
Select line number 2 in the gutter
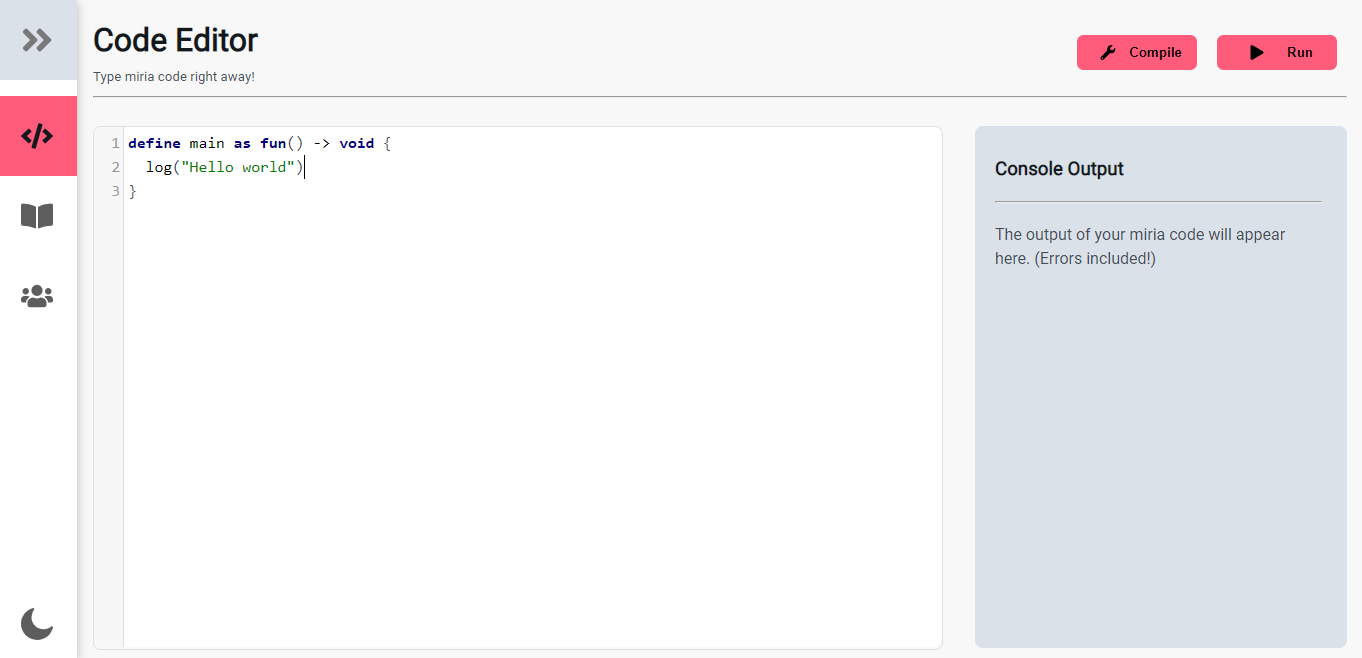[x=115, y=167]
